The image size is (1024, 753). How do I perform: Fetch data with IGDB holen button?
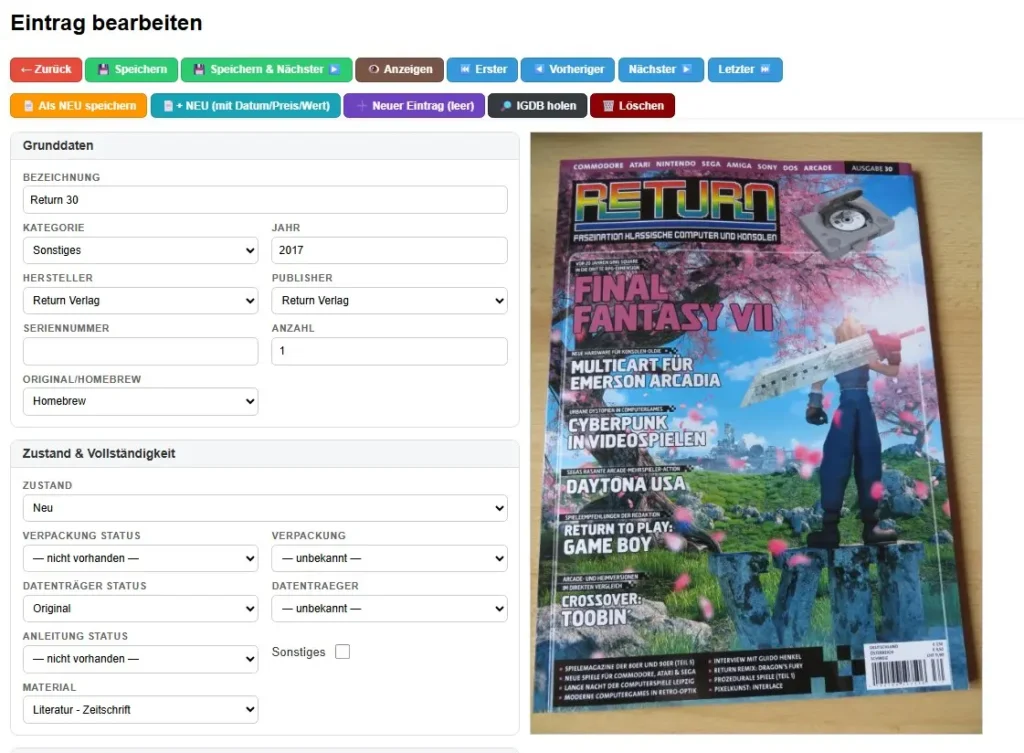pos(537,106)
